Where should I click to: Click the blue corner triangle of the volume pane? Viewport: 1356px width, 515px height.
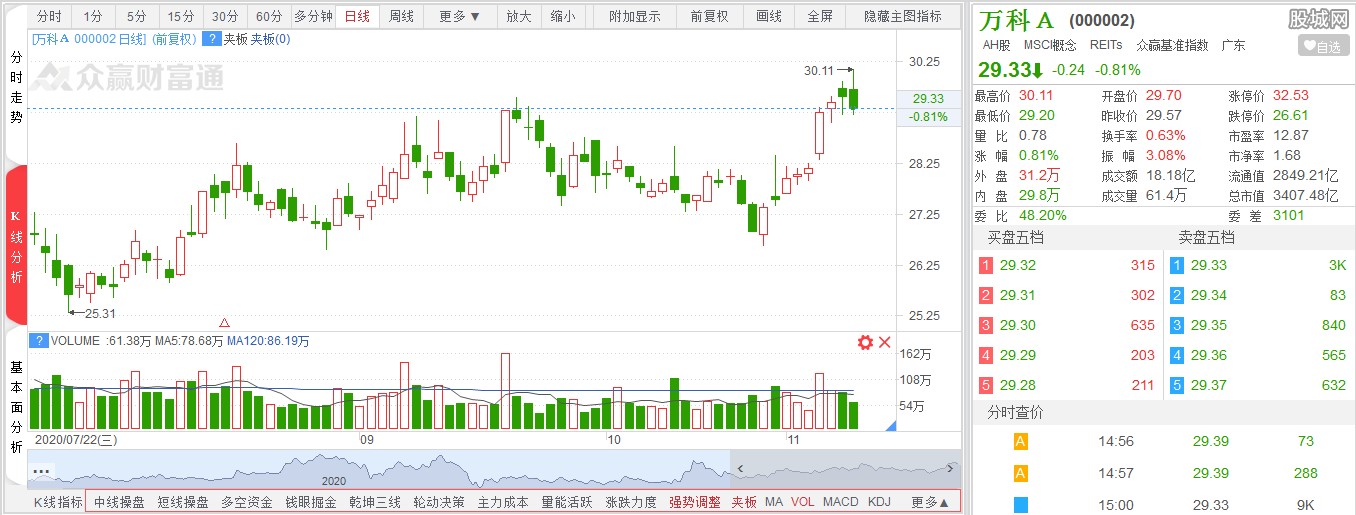889,426
